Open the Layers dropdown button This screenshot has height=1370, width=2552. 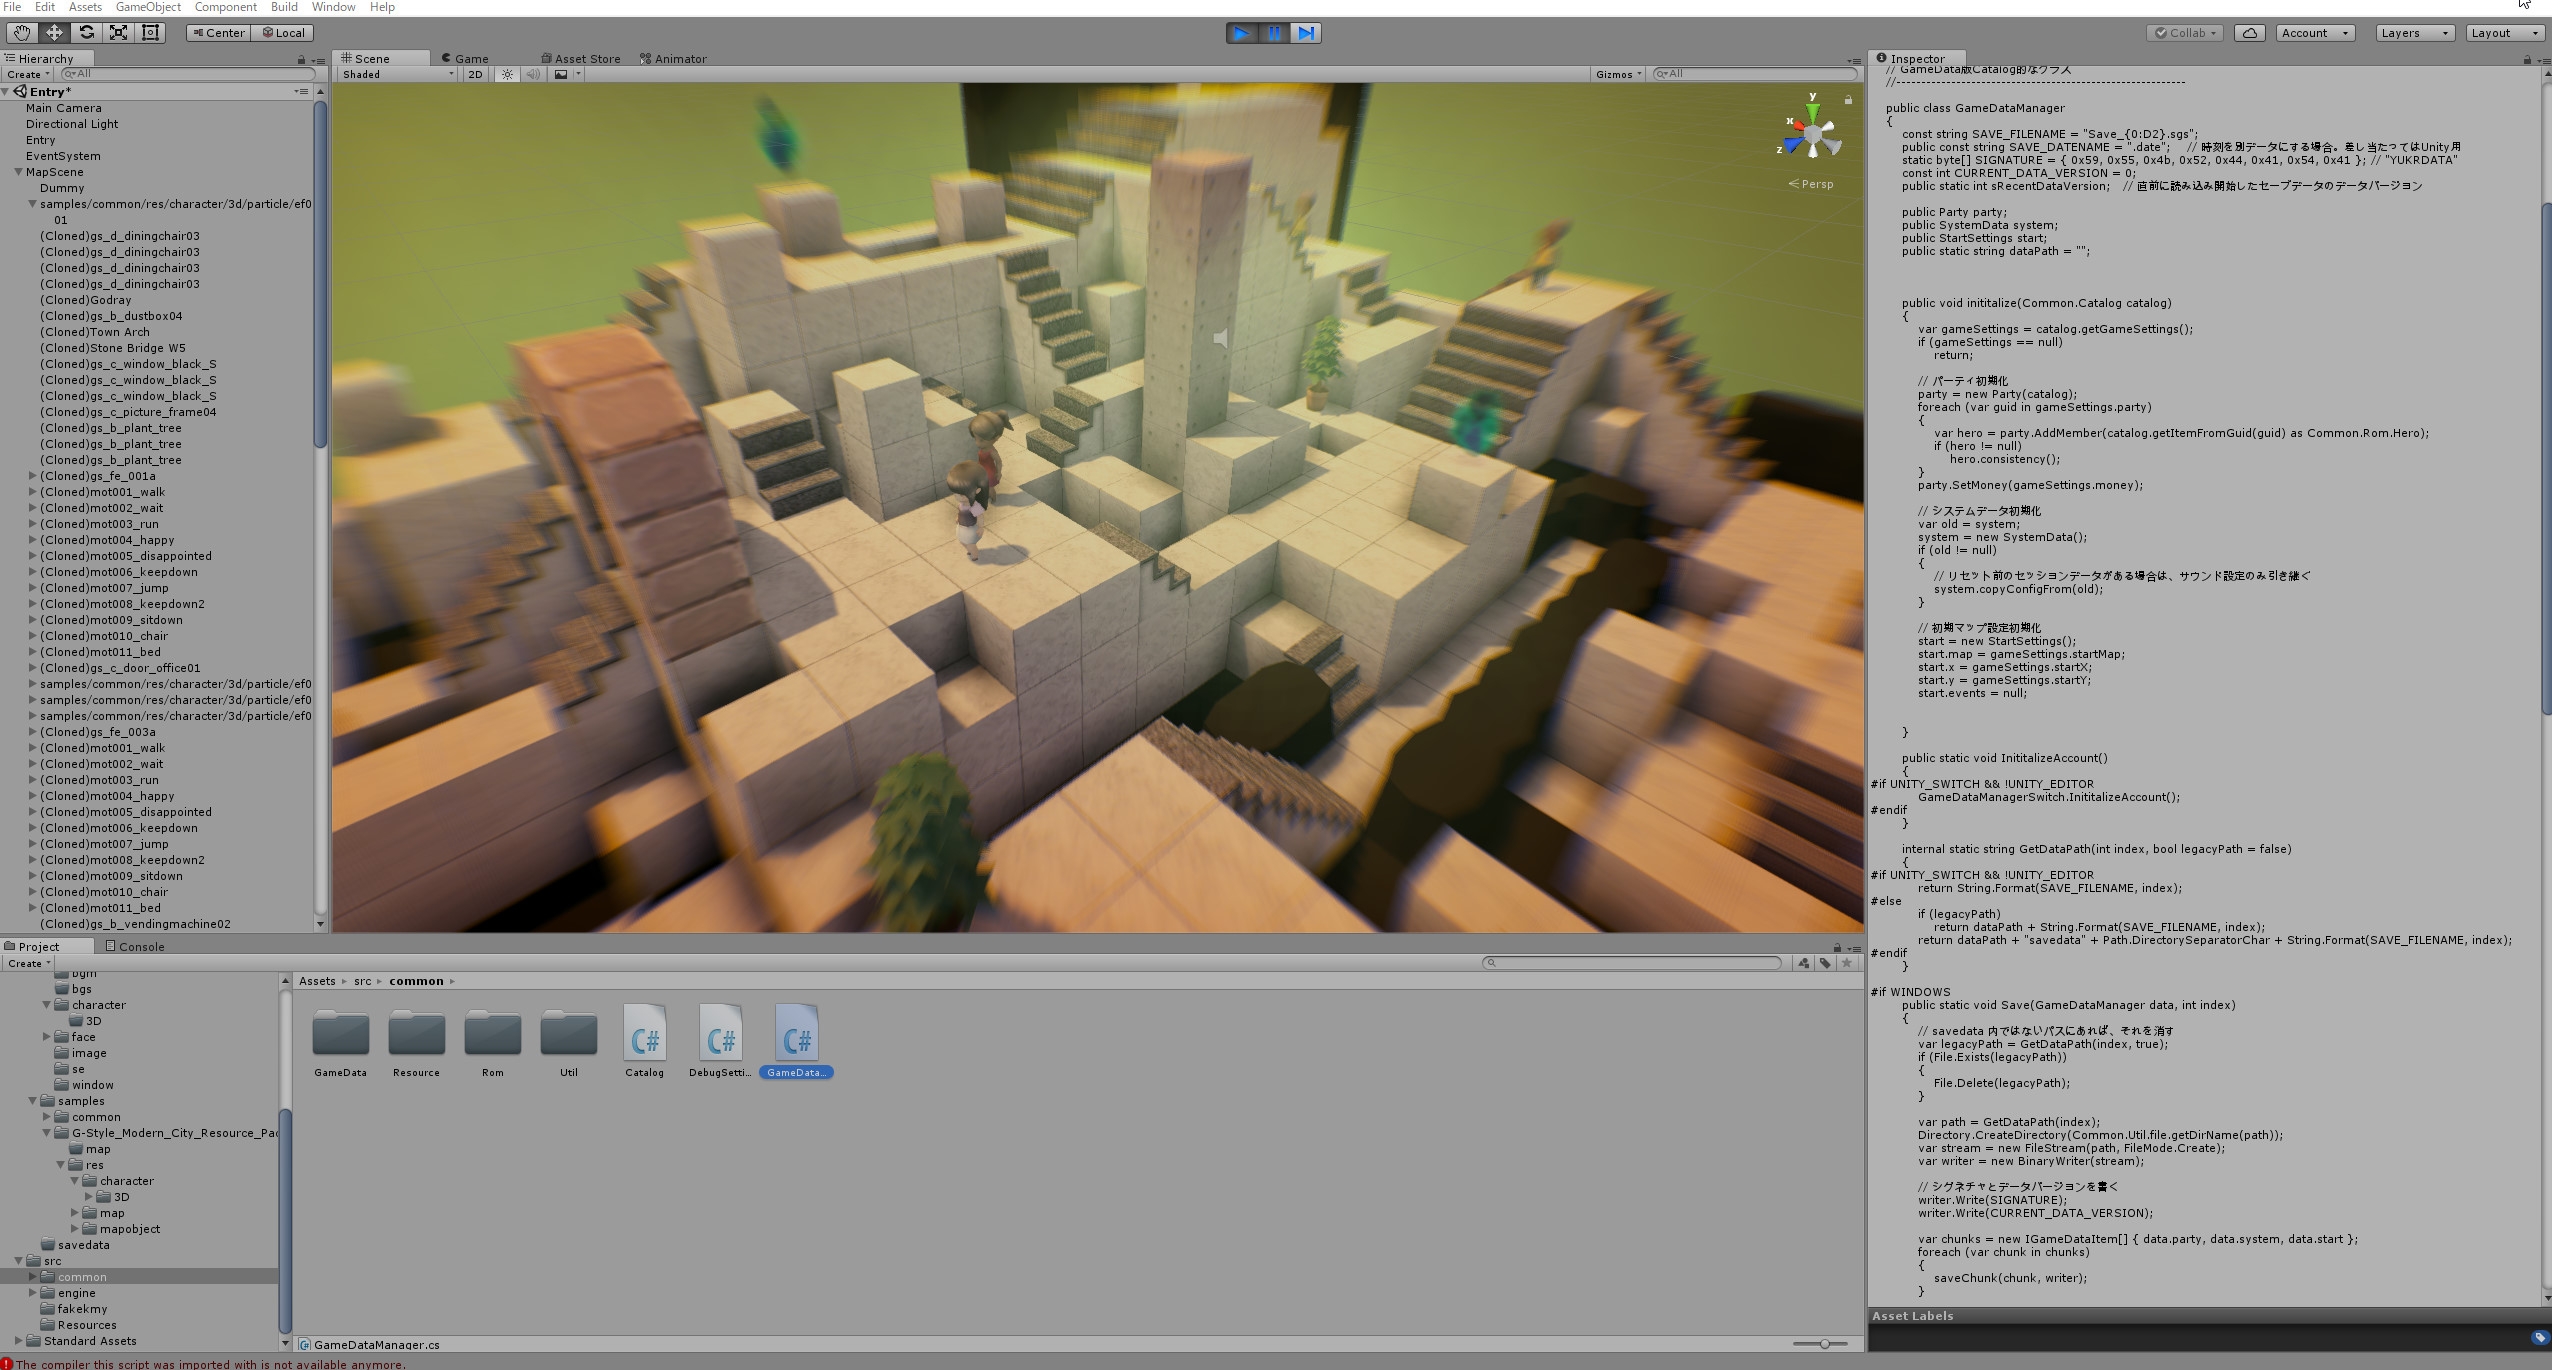(x=2414, y=33)
